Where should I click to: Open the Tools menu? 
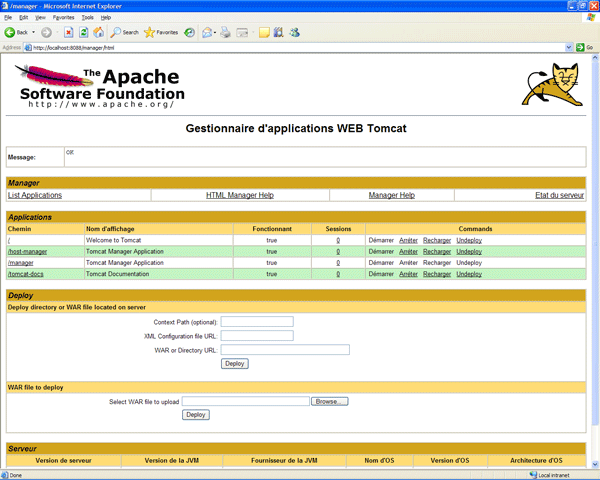click(x=88, y=17)
